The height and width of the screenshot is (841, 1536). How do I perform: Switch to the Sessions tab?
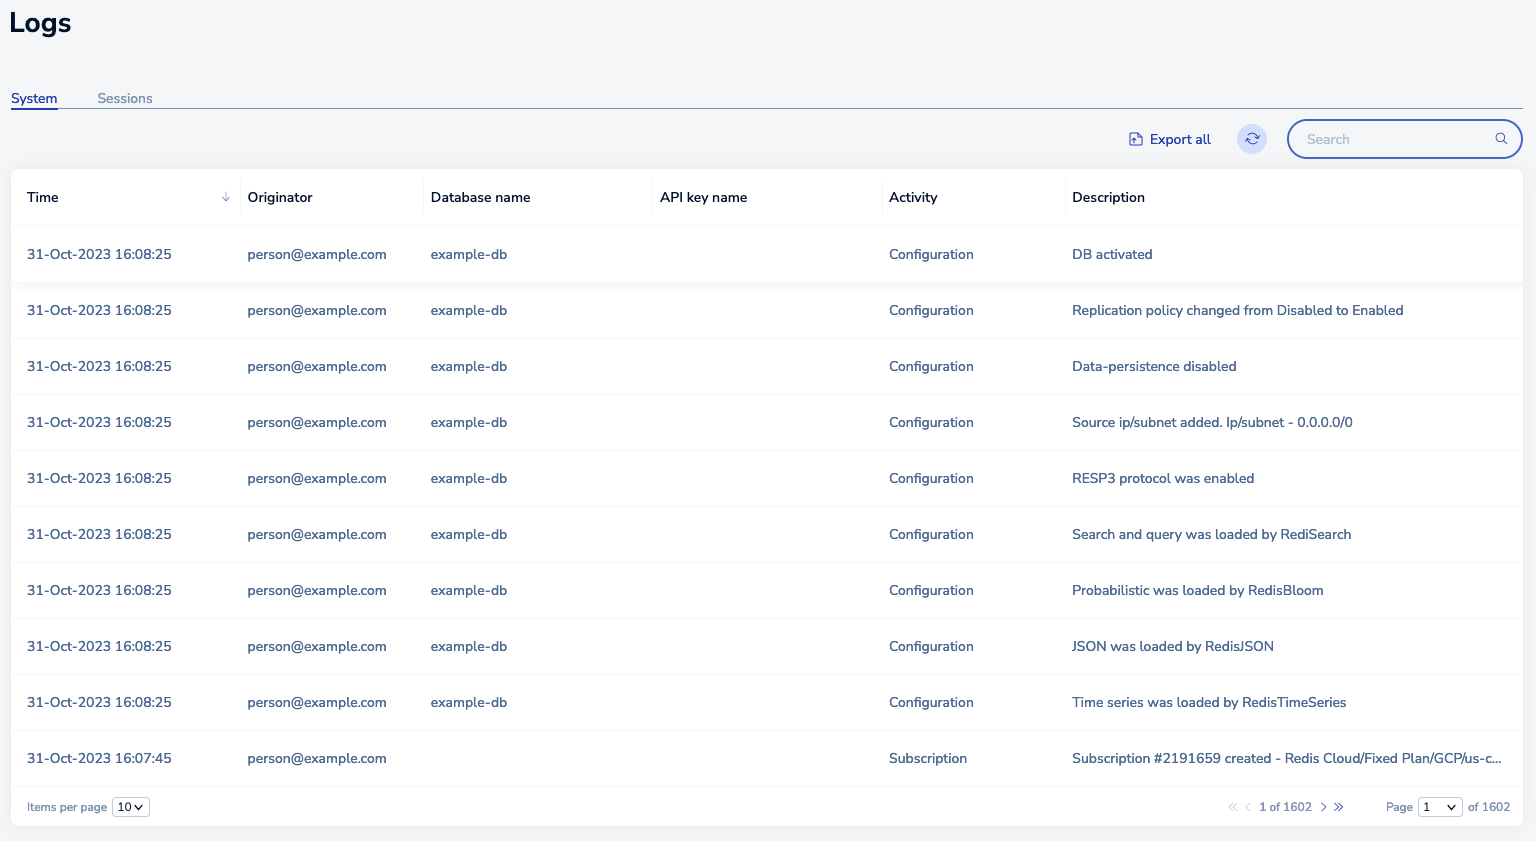click(124, 98)
